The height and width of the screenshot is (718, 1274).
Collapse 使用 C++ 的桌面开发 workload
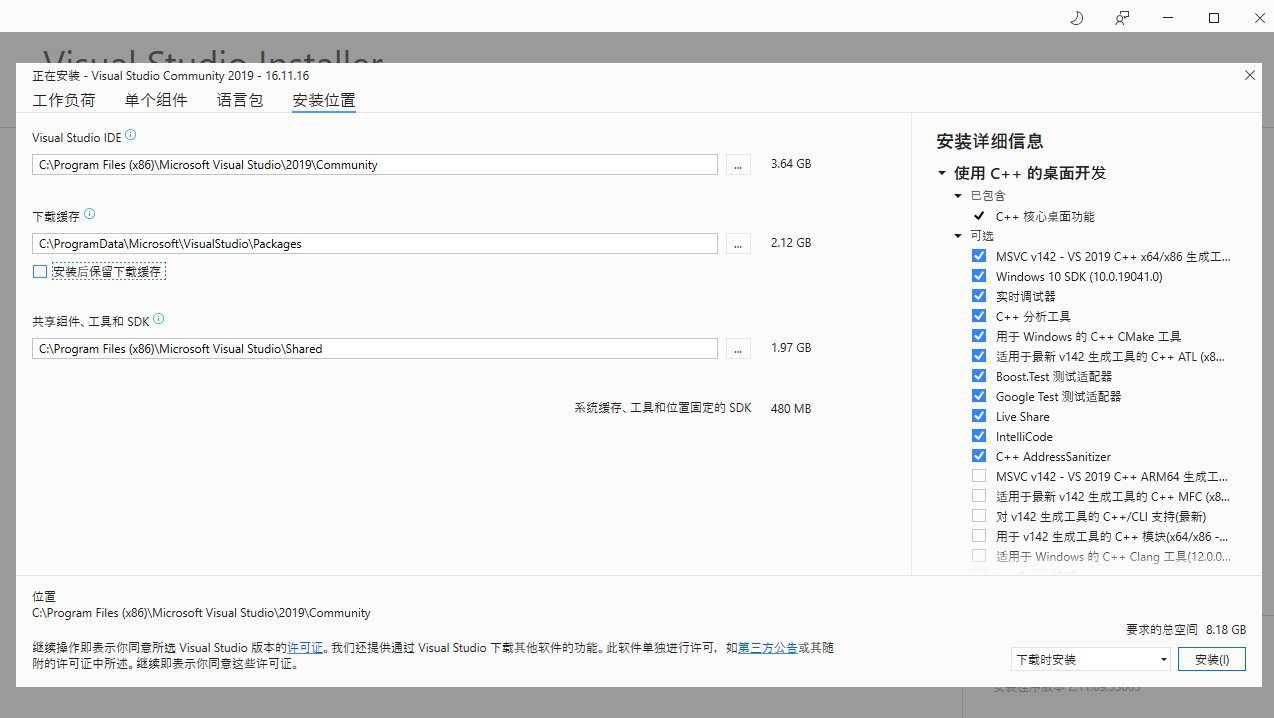click(x=941, y=173)
